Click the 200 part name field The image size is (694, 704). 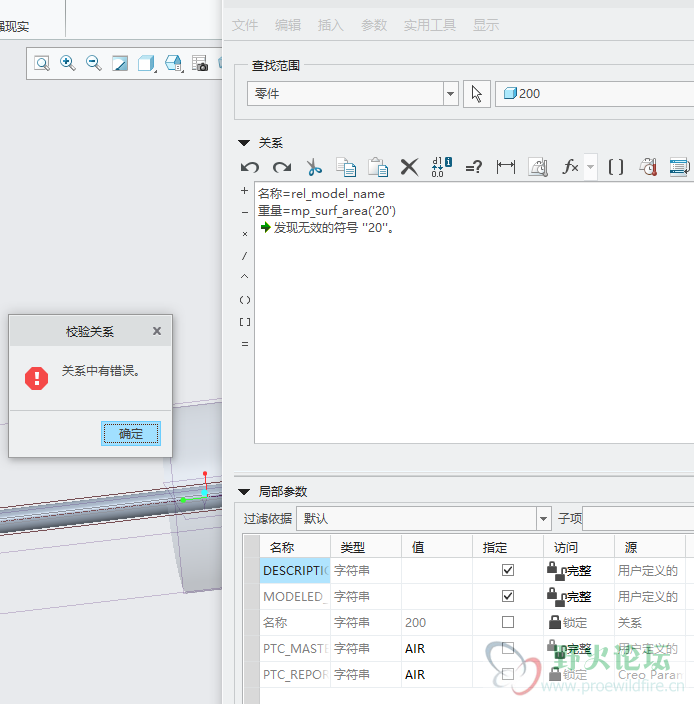point(594,94)
